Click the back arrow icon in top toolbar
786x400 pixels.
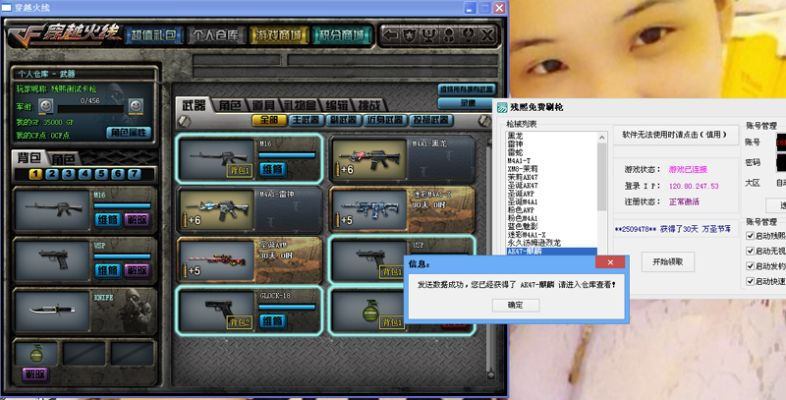coord(389,35)
